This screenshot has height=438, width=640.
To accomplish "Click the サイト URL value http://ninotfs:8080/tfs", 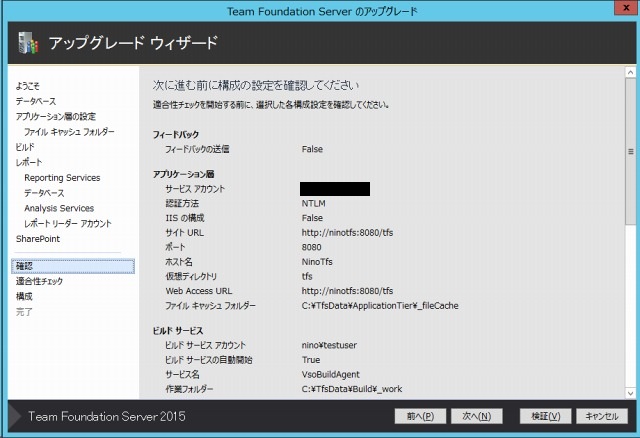I will 347,233.
